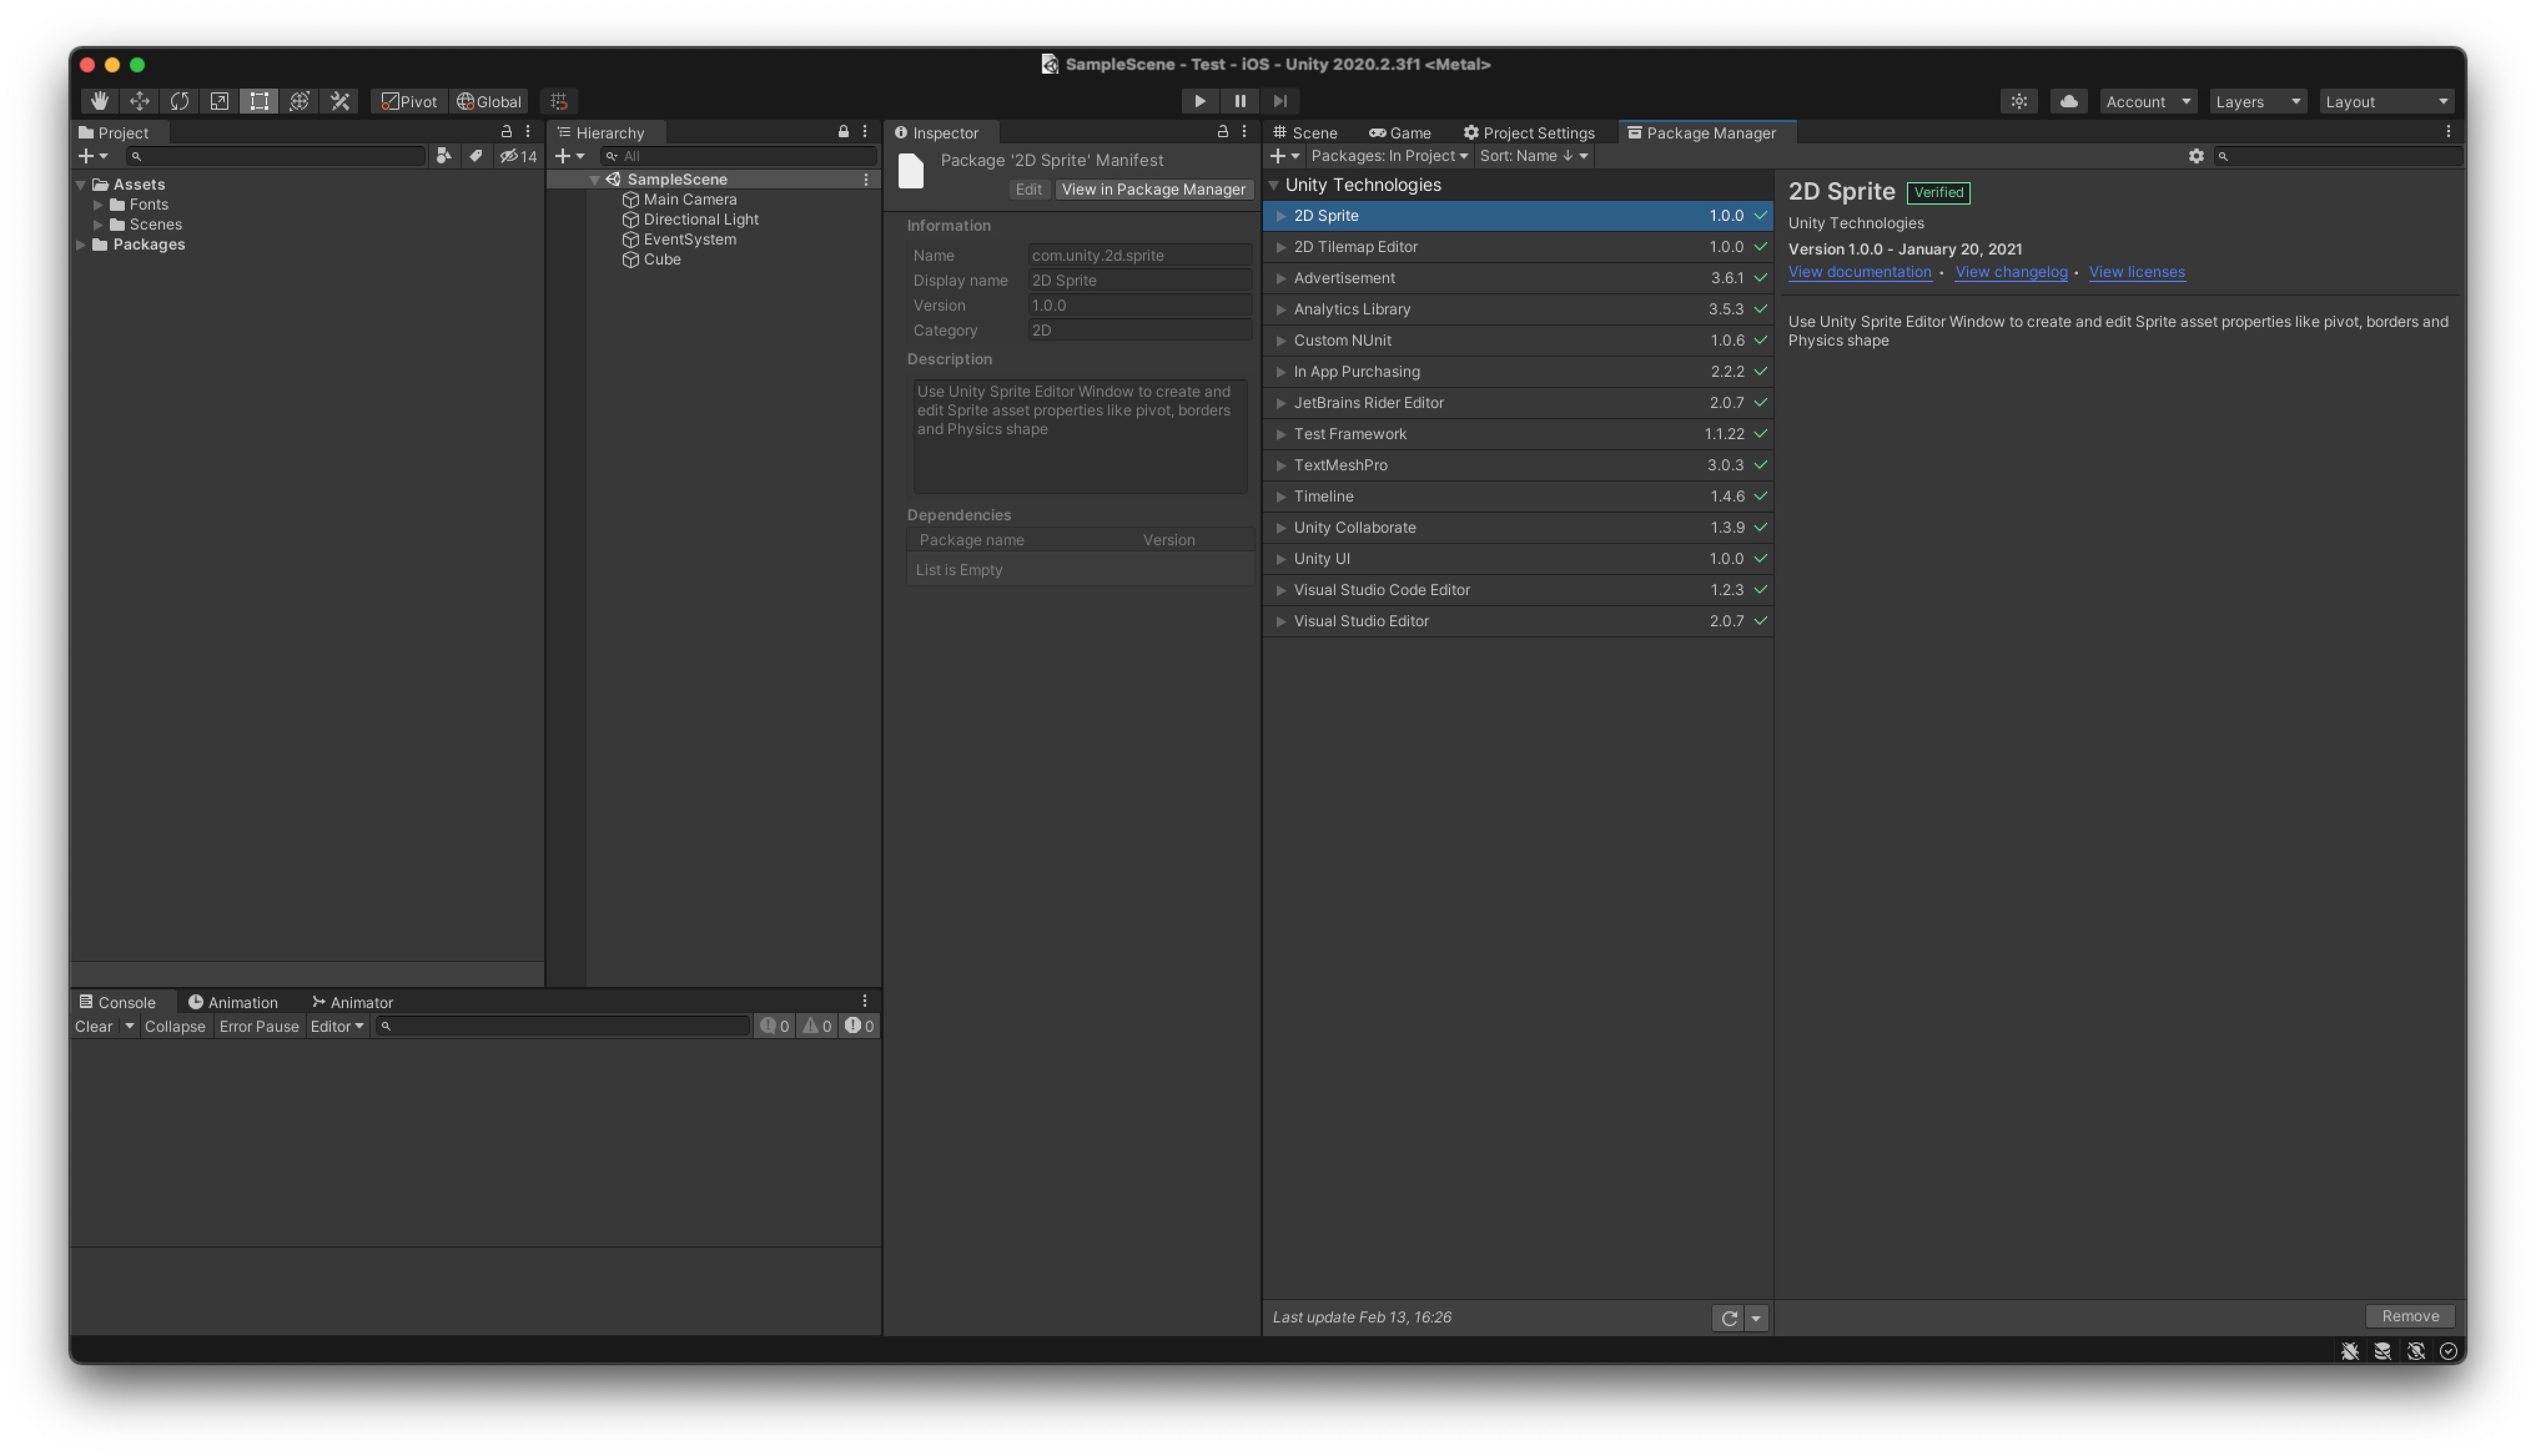Open Sort: Name dropdown
Viewport: 2536px width, 1456px height.
[x=1534, y=156]
